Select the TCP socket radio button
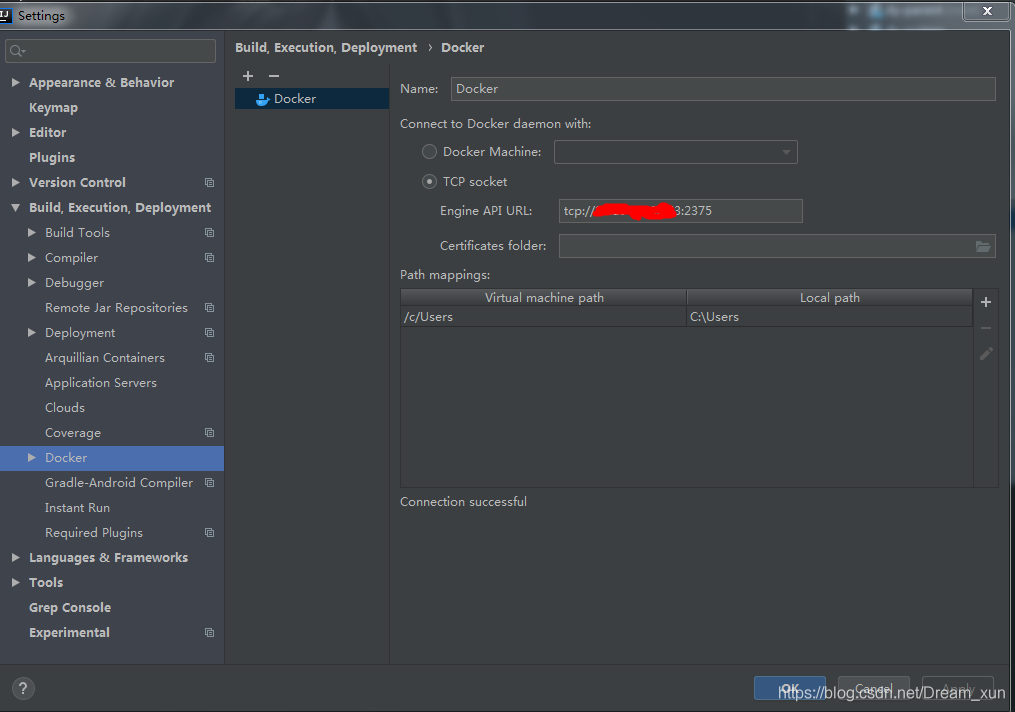This screenshot has height=712, width=1015. point(429,182)
